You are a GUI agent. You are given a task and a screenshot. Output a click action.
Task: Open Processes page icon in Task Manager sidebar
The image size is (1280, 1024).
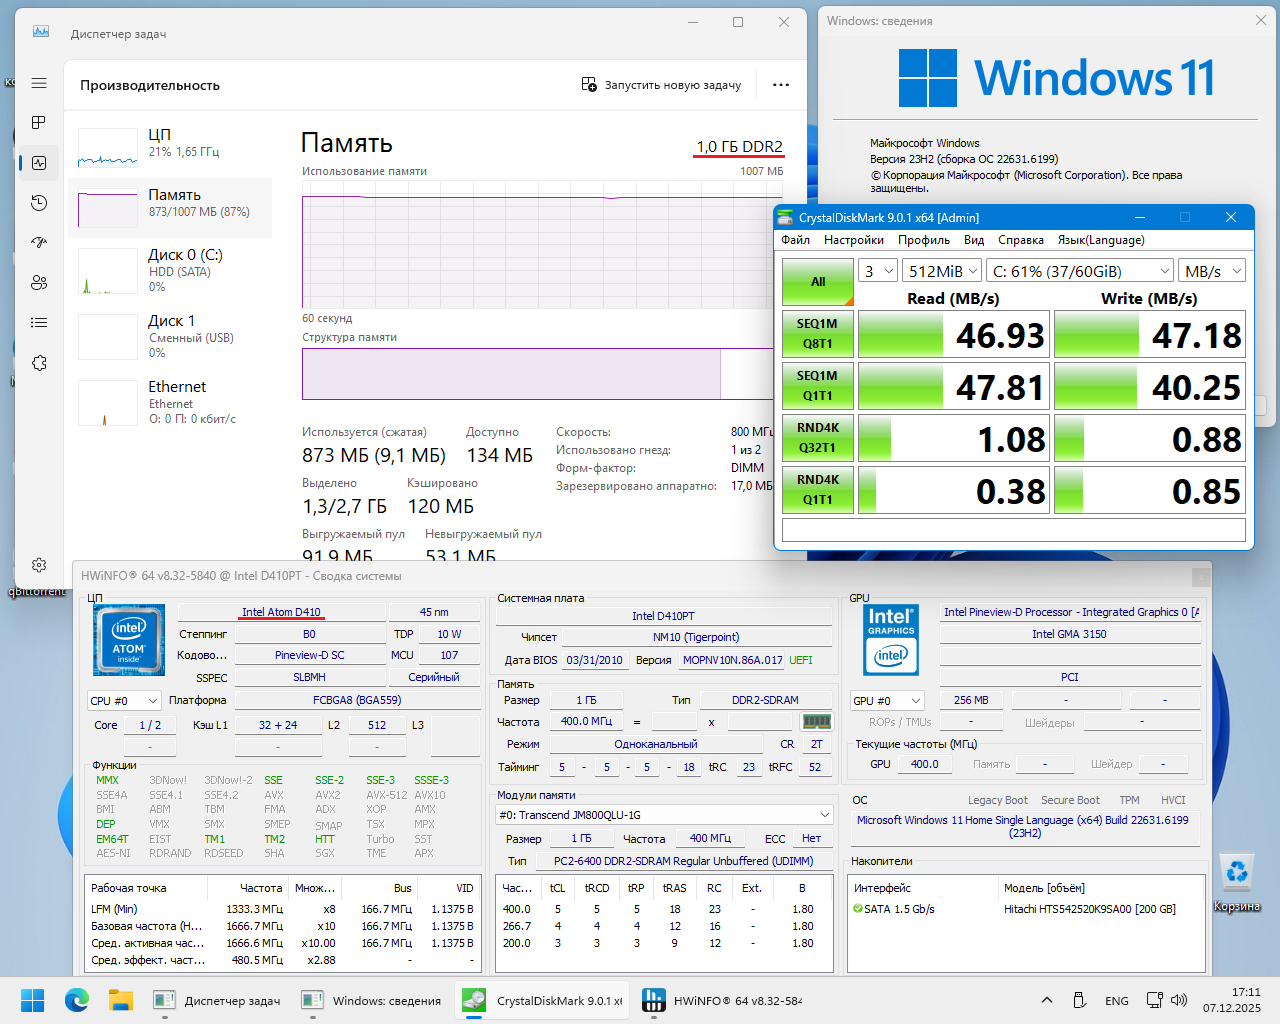tap(39, 123)
